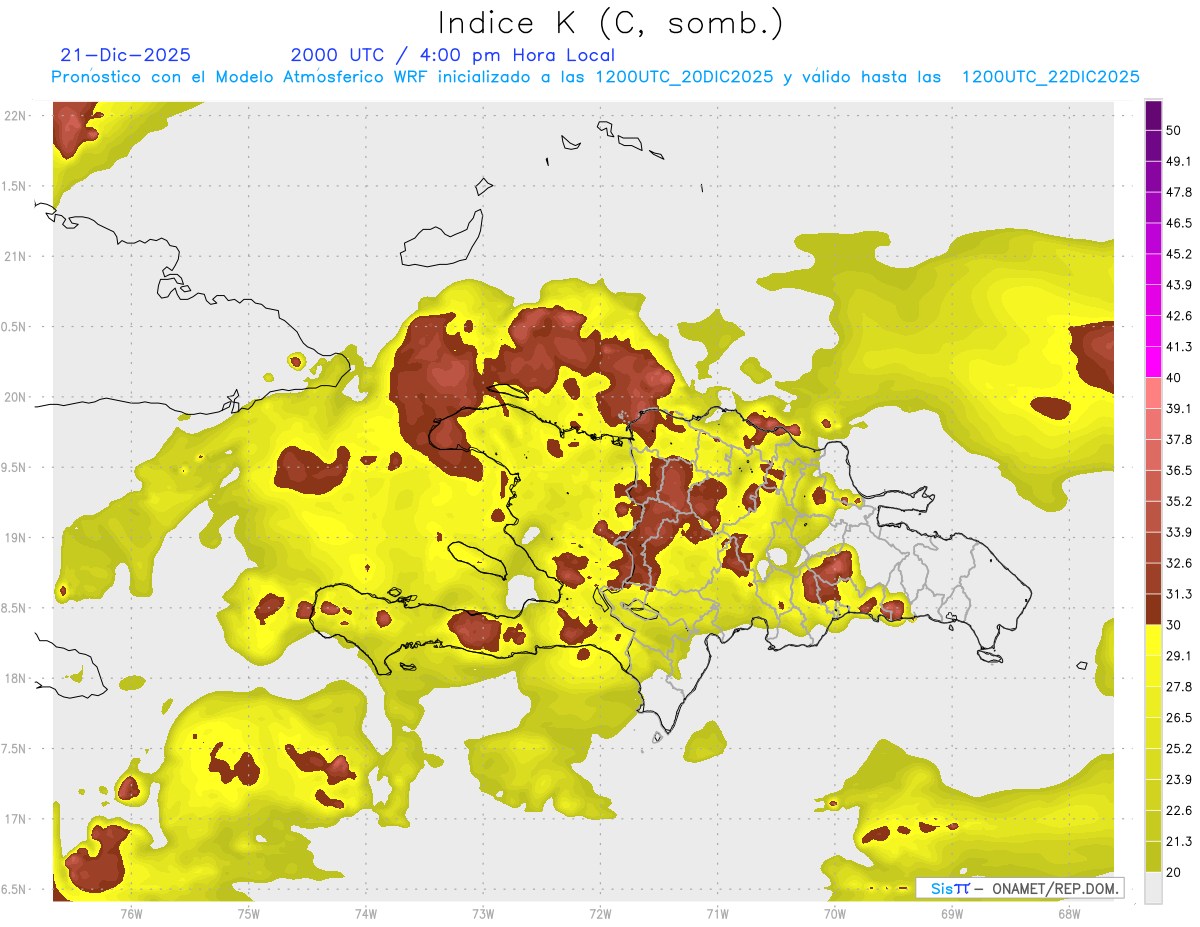
Task: Click the latitude label "21N"
Action: (16, 256)
